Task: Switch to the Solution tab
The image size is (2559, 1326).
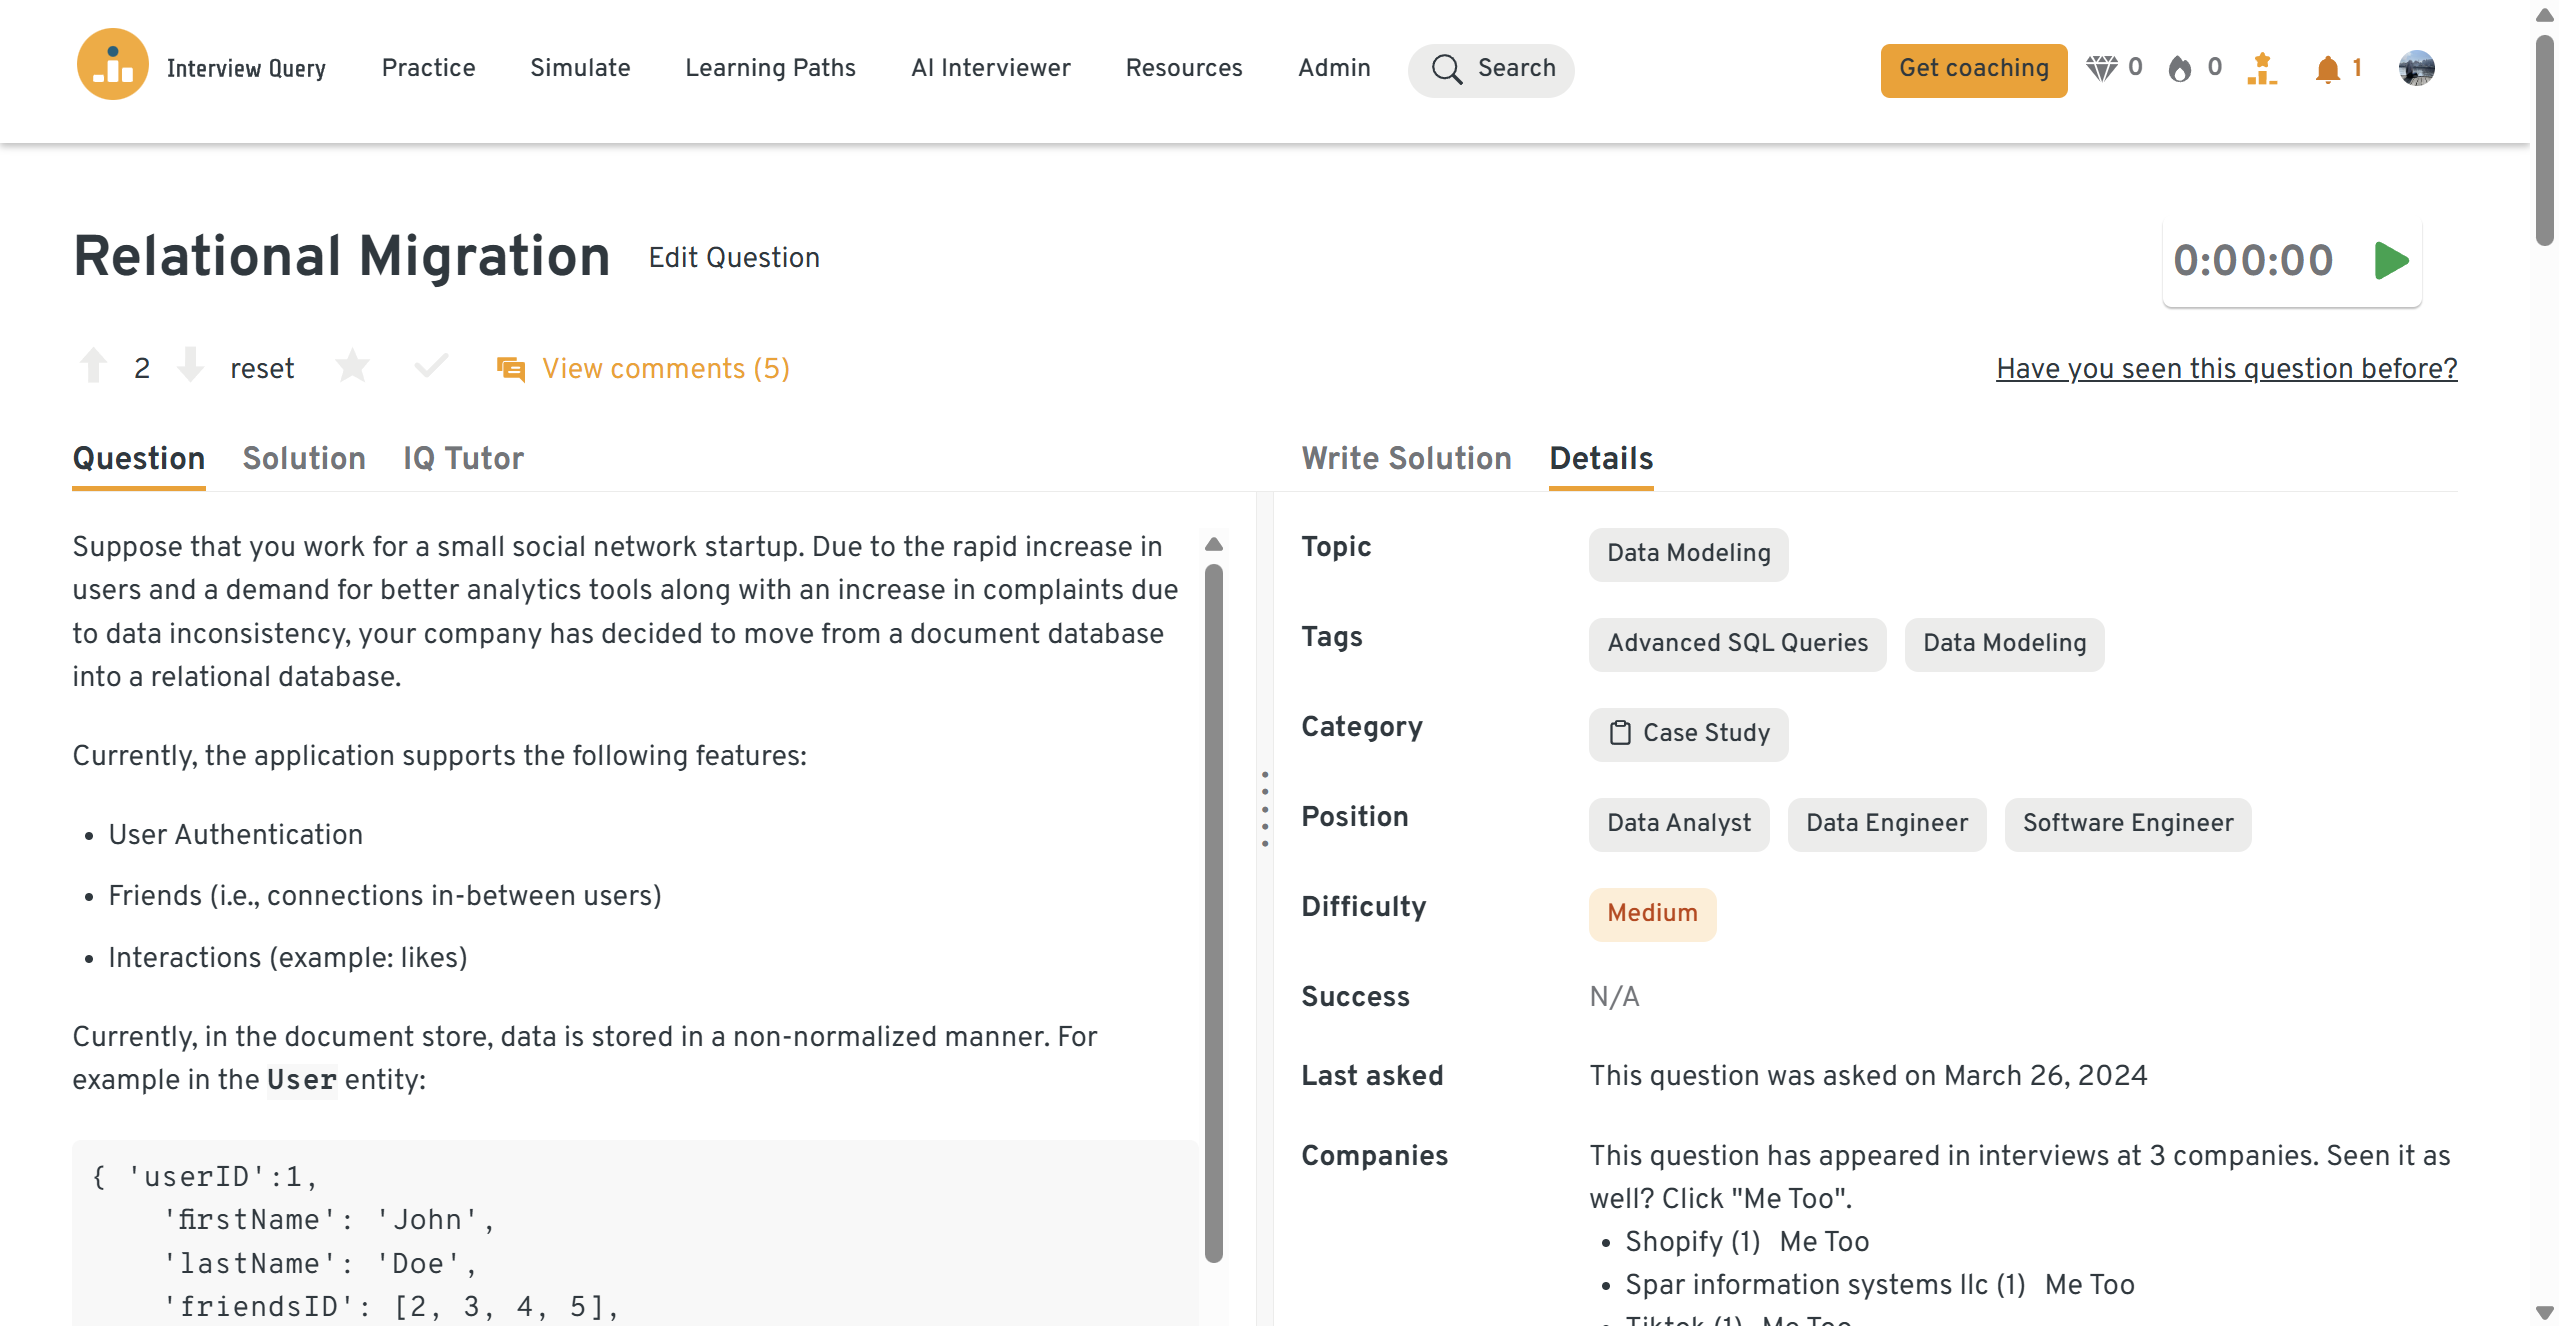Action: pyautogui.click(x=304, y=458)
